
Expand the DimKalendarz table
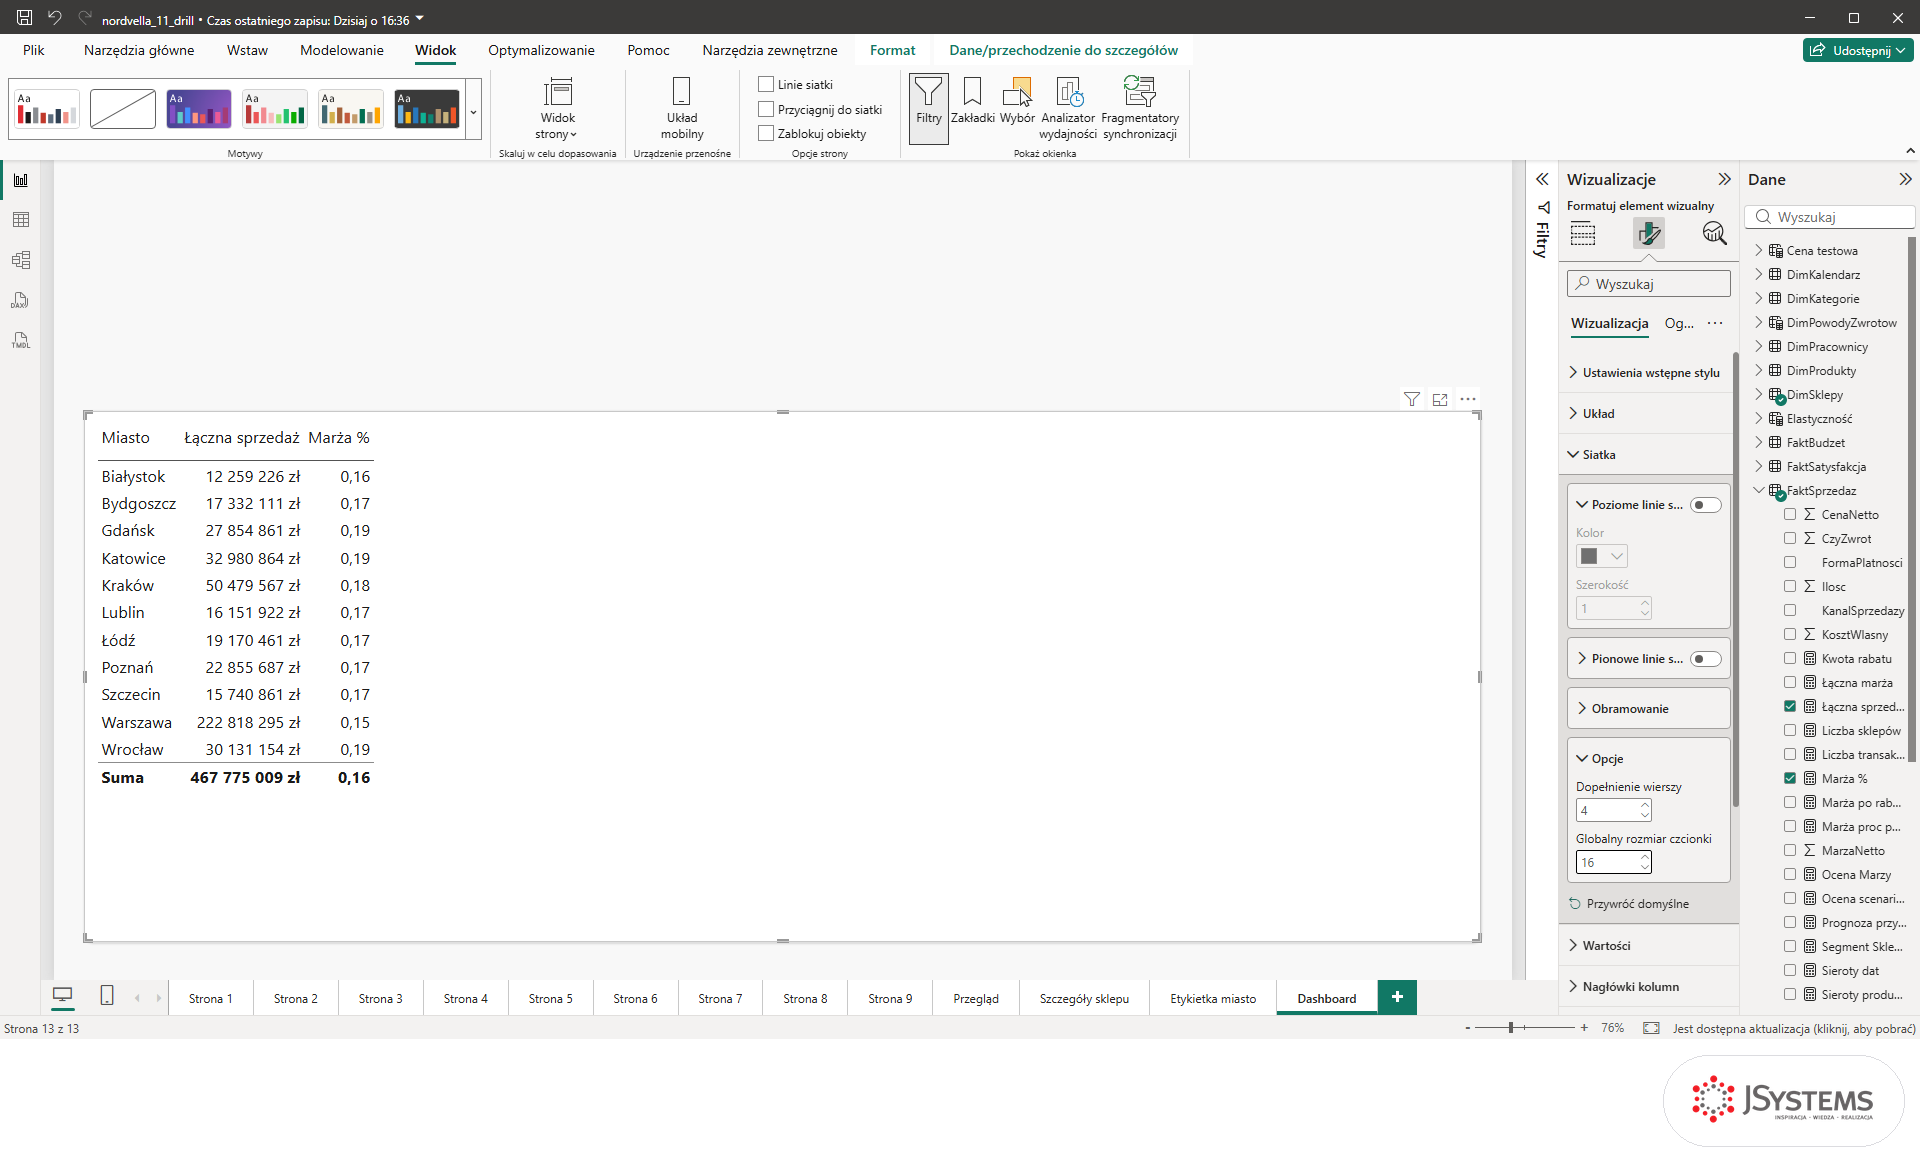point(1759,275)
